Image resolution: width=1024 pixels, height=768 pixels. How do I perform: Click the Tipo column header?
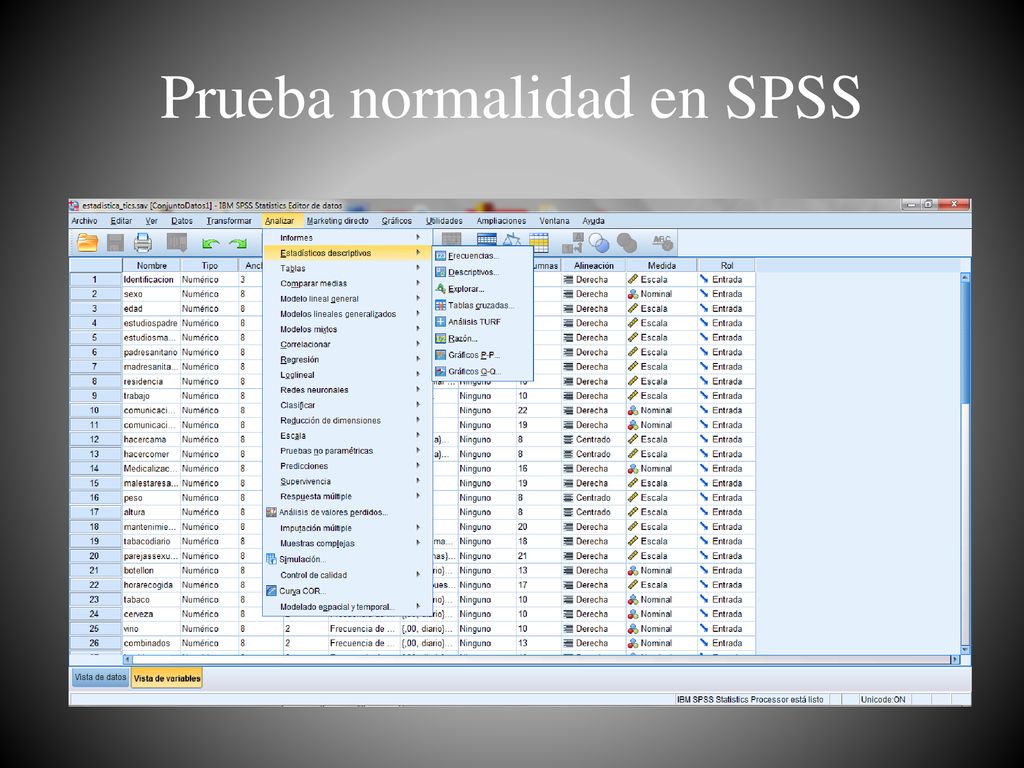[210, 266]
